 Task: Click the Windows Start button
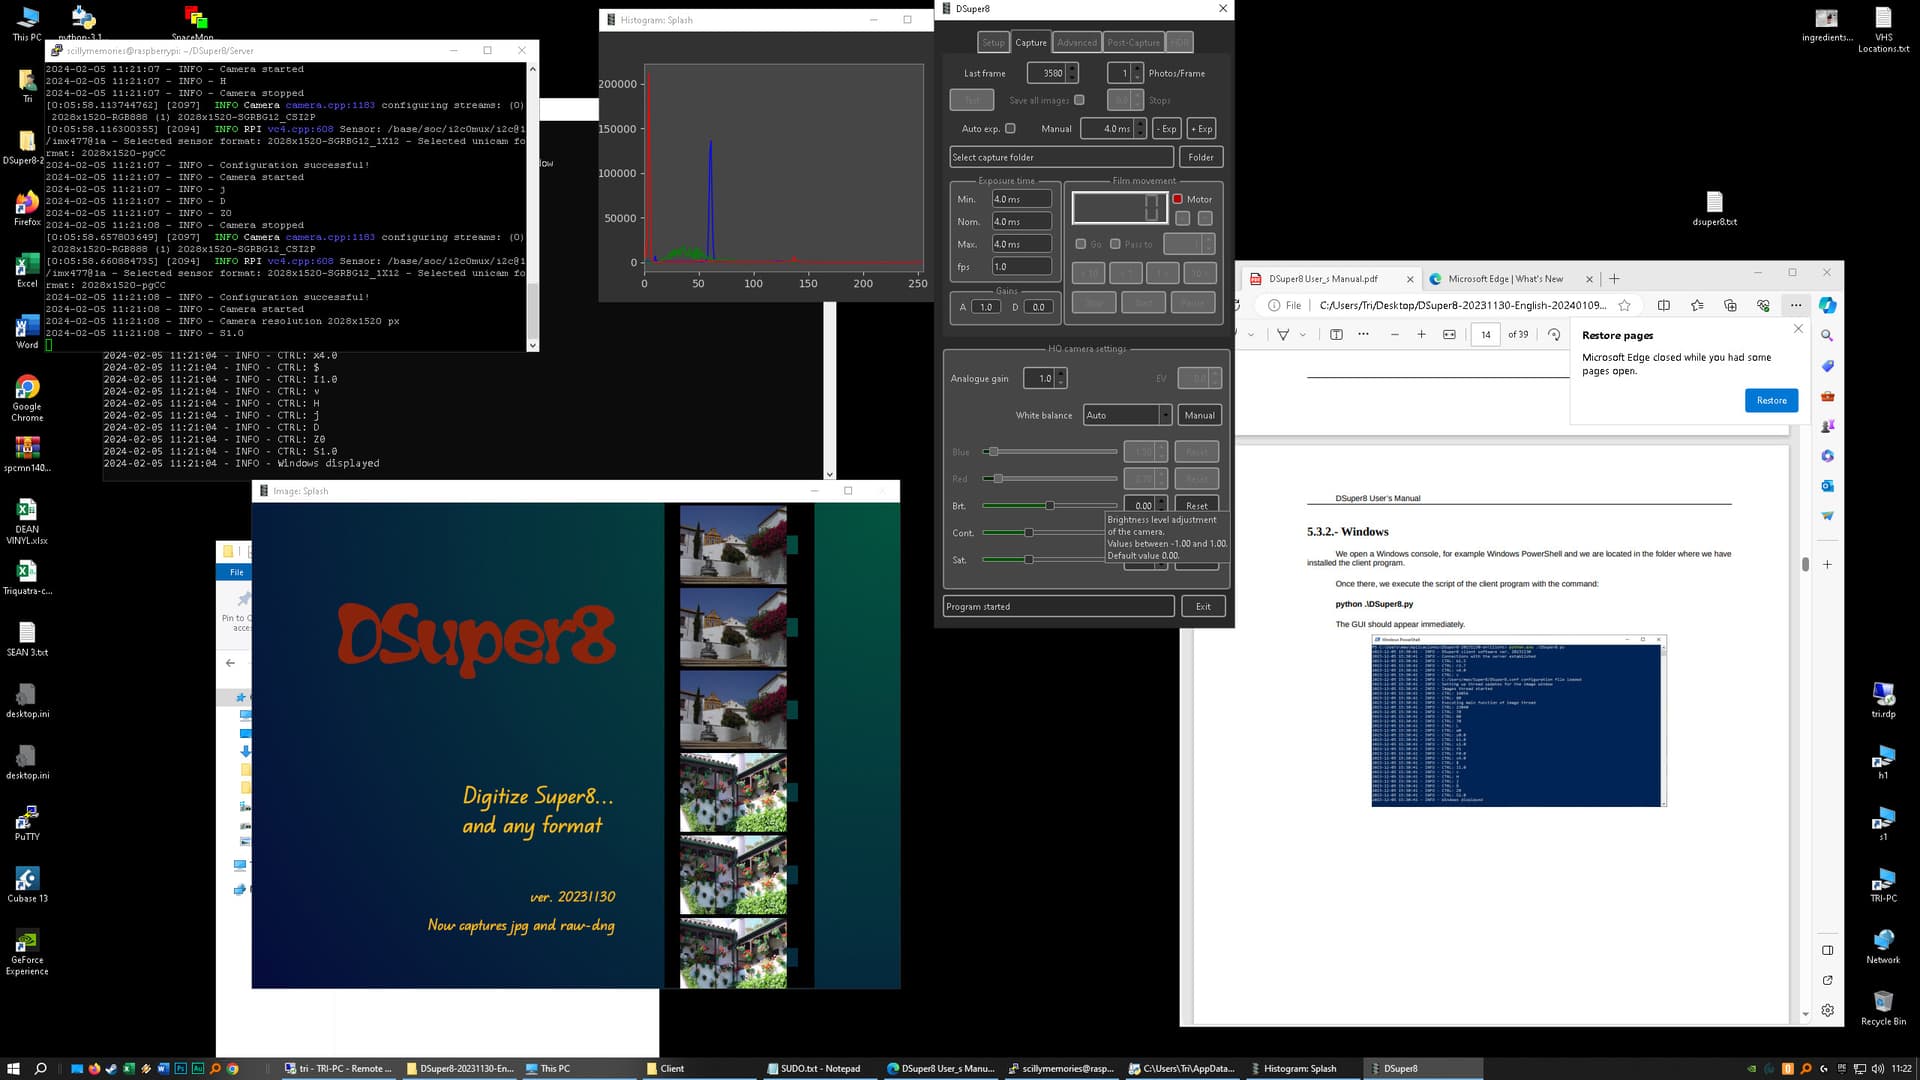coord(13,1068)
